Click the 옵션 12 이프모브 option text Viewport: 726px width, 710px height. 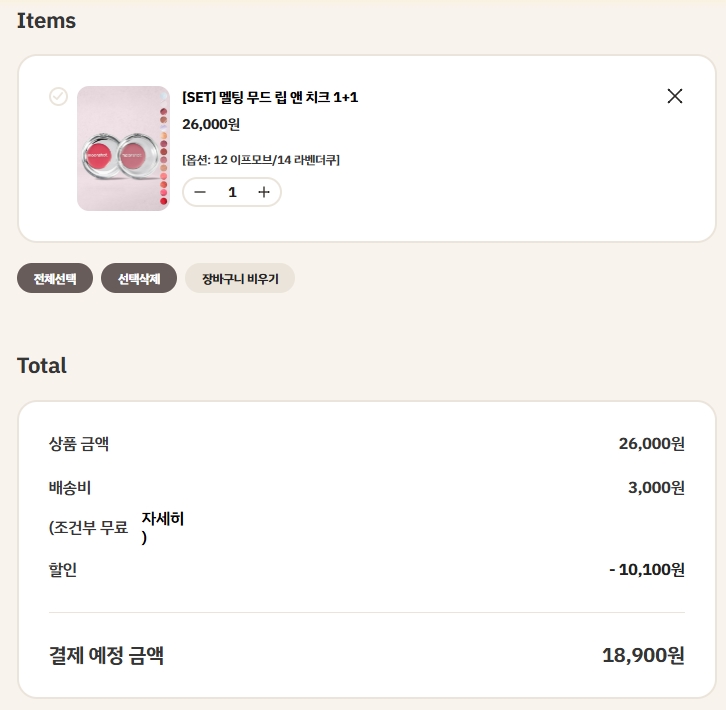point(261,160)
